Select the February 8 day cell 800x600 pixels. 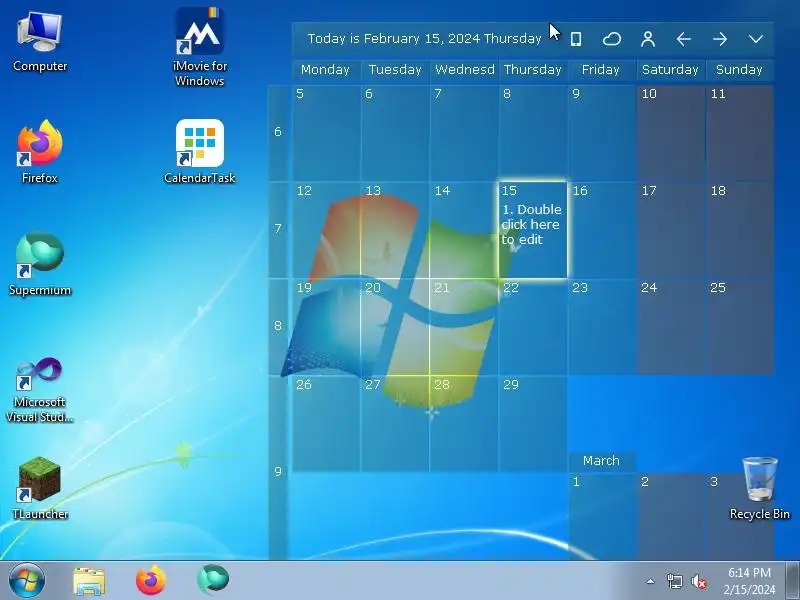point(533,133)
